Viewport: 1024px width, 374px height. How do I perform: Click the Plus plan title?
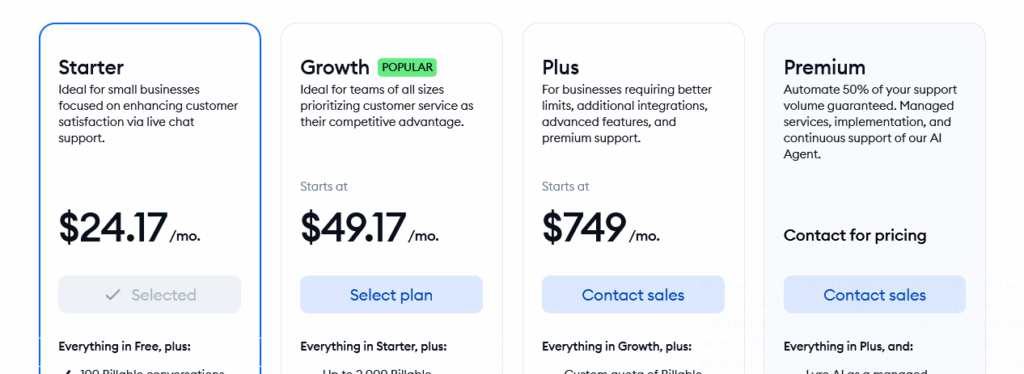(560, 67)
